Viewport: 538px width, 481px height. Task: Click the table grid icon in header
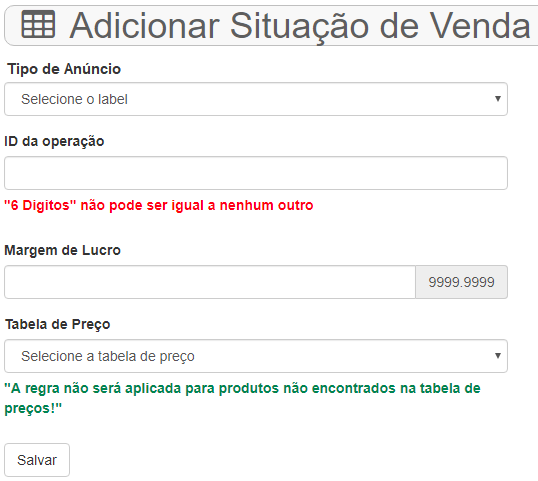(38, 24)
